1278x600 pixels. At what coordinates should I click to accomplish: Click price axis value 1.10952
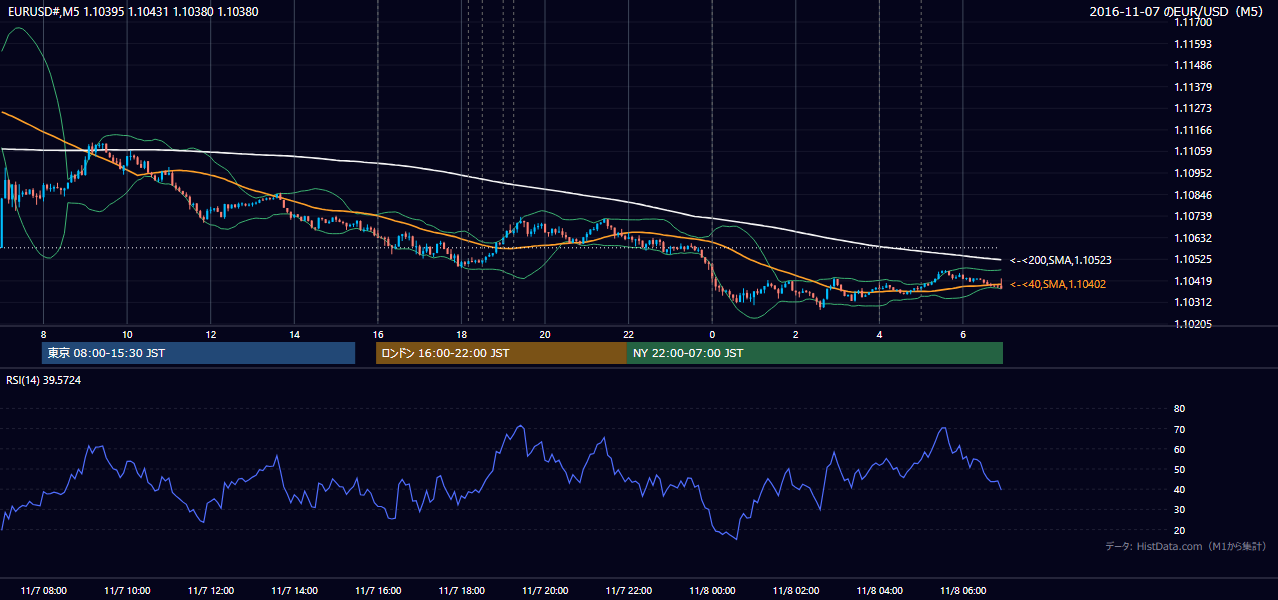1194,173
